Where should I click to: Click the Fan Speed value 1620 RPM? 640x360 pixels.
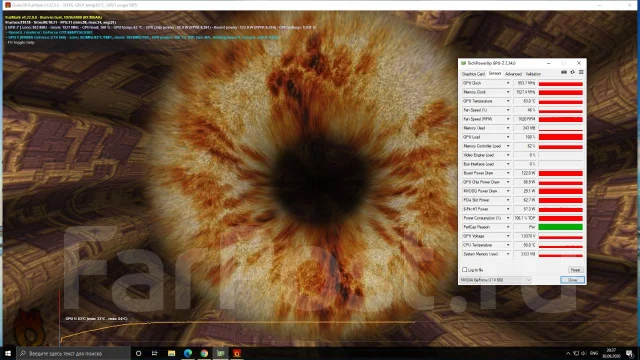525,119
